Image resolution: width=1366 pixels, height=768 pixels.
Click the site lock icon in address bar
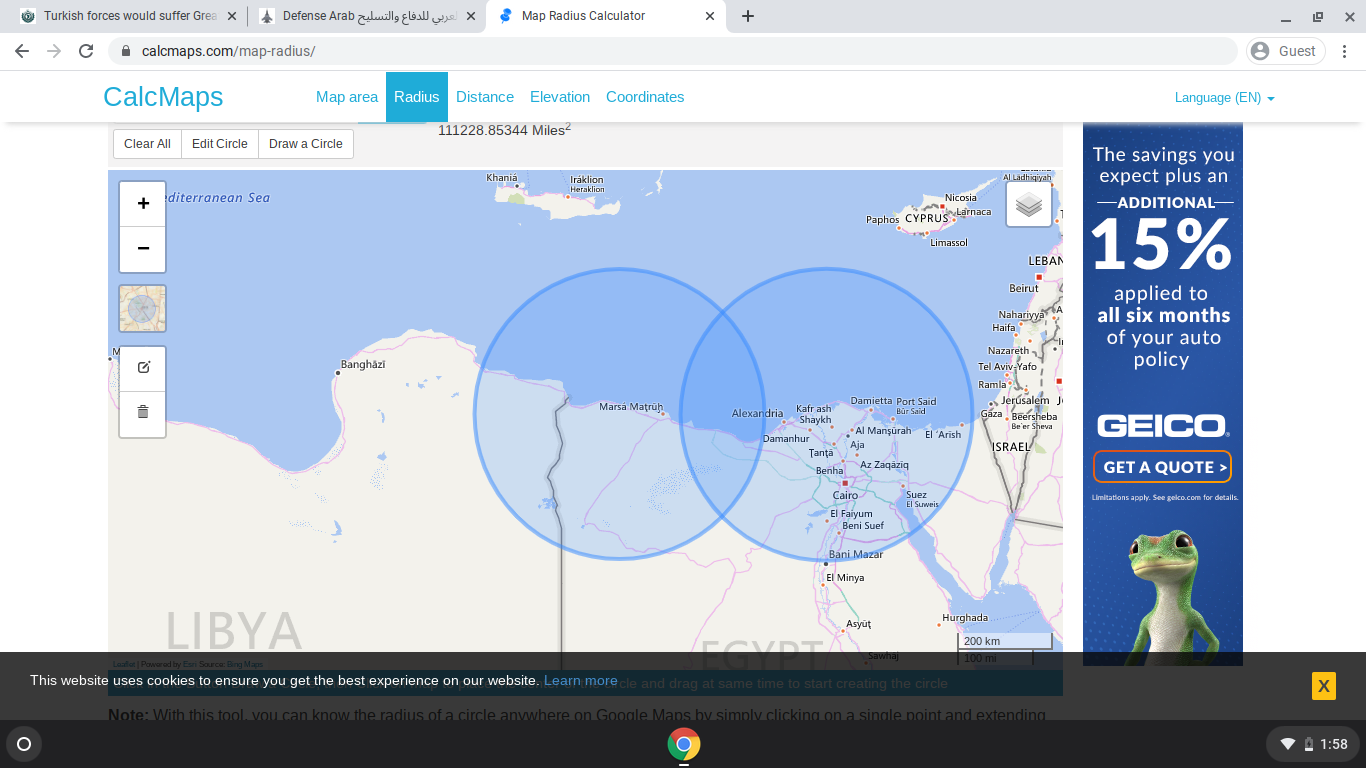126,51
